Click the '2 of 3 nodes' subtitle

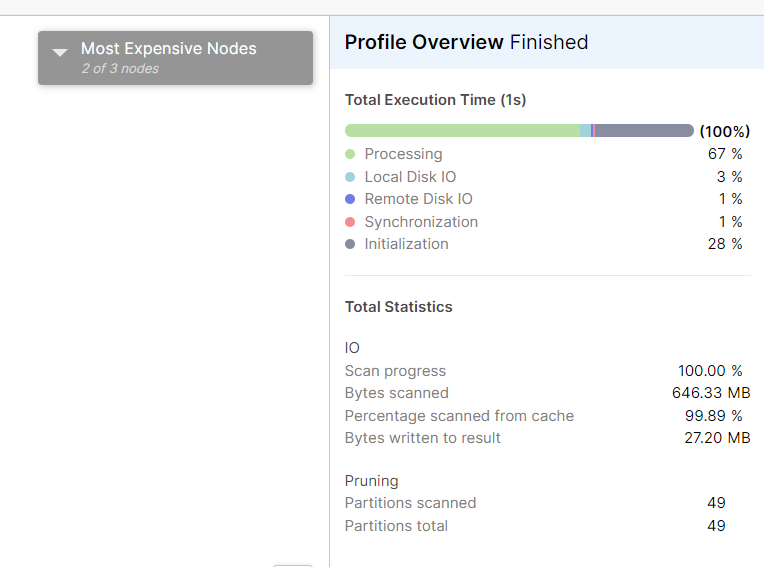[120, 69]
